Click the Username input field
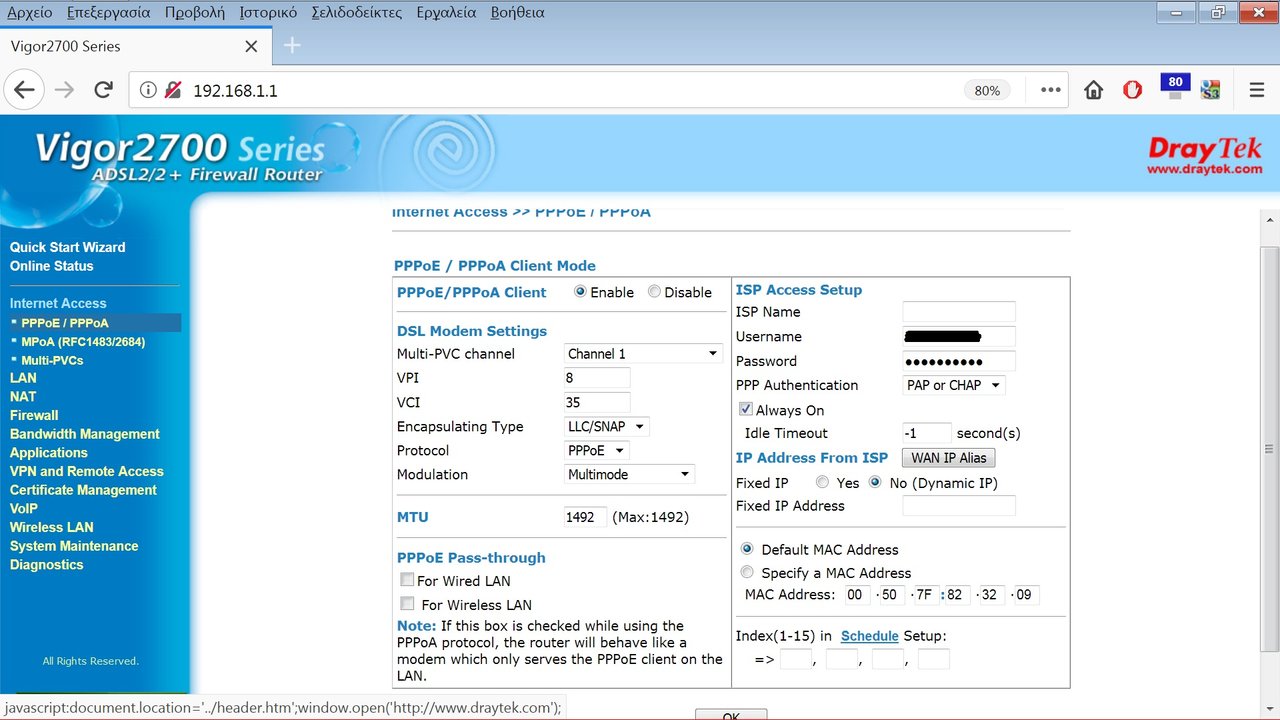This screenshot has height=720, width=1280. coord(959,336)
